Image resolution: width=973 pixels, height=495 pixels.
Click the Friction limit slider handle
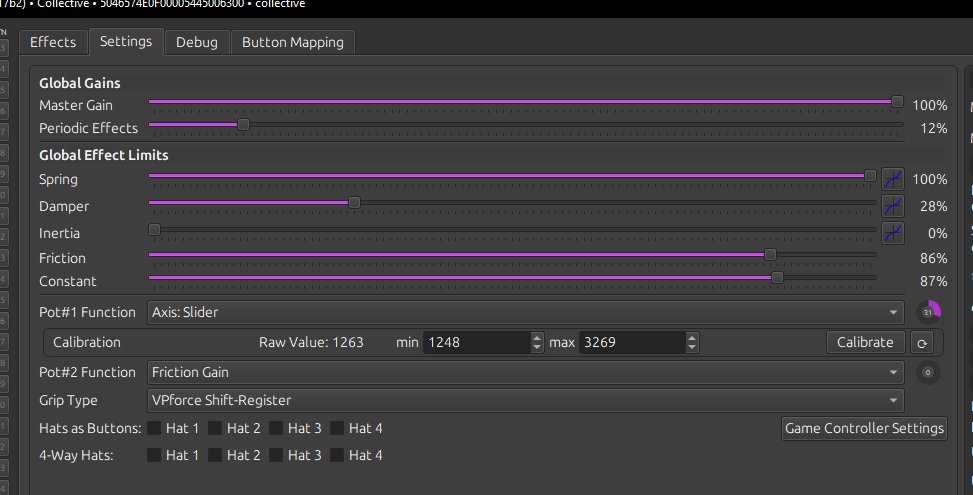[x=770, y=254]
